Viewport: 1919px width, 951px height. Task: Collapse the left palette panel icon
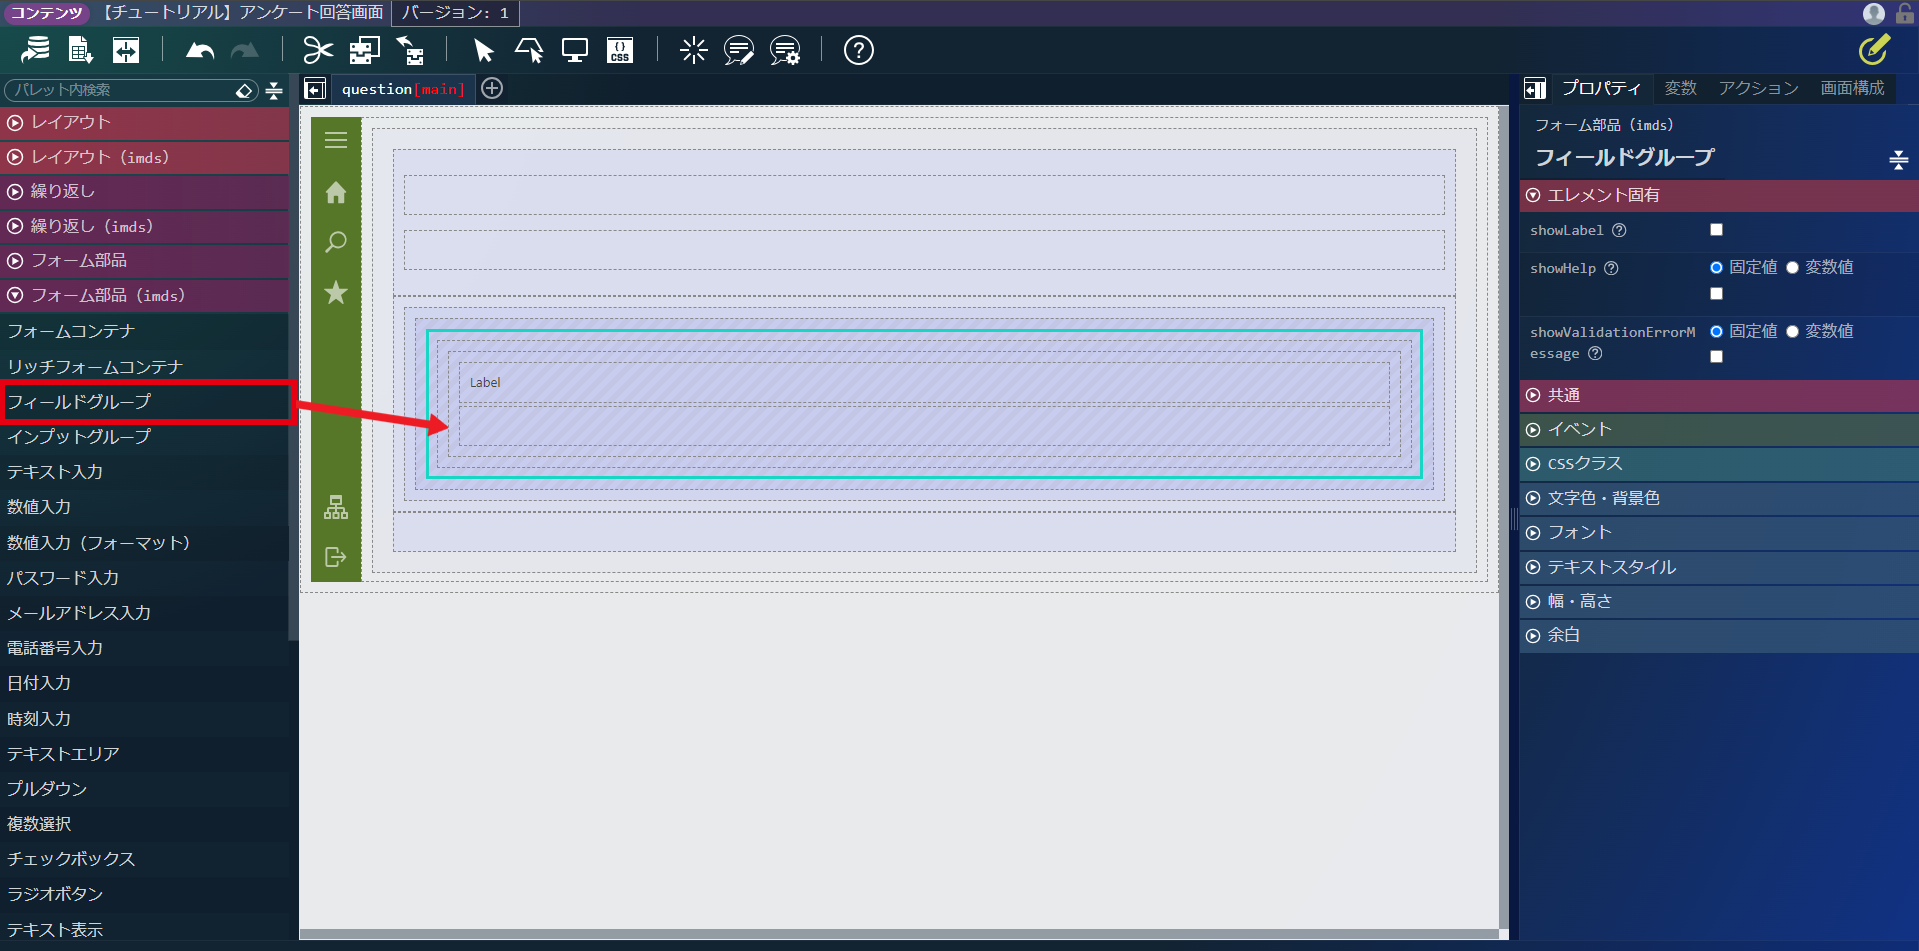coord(315,89)
